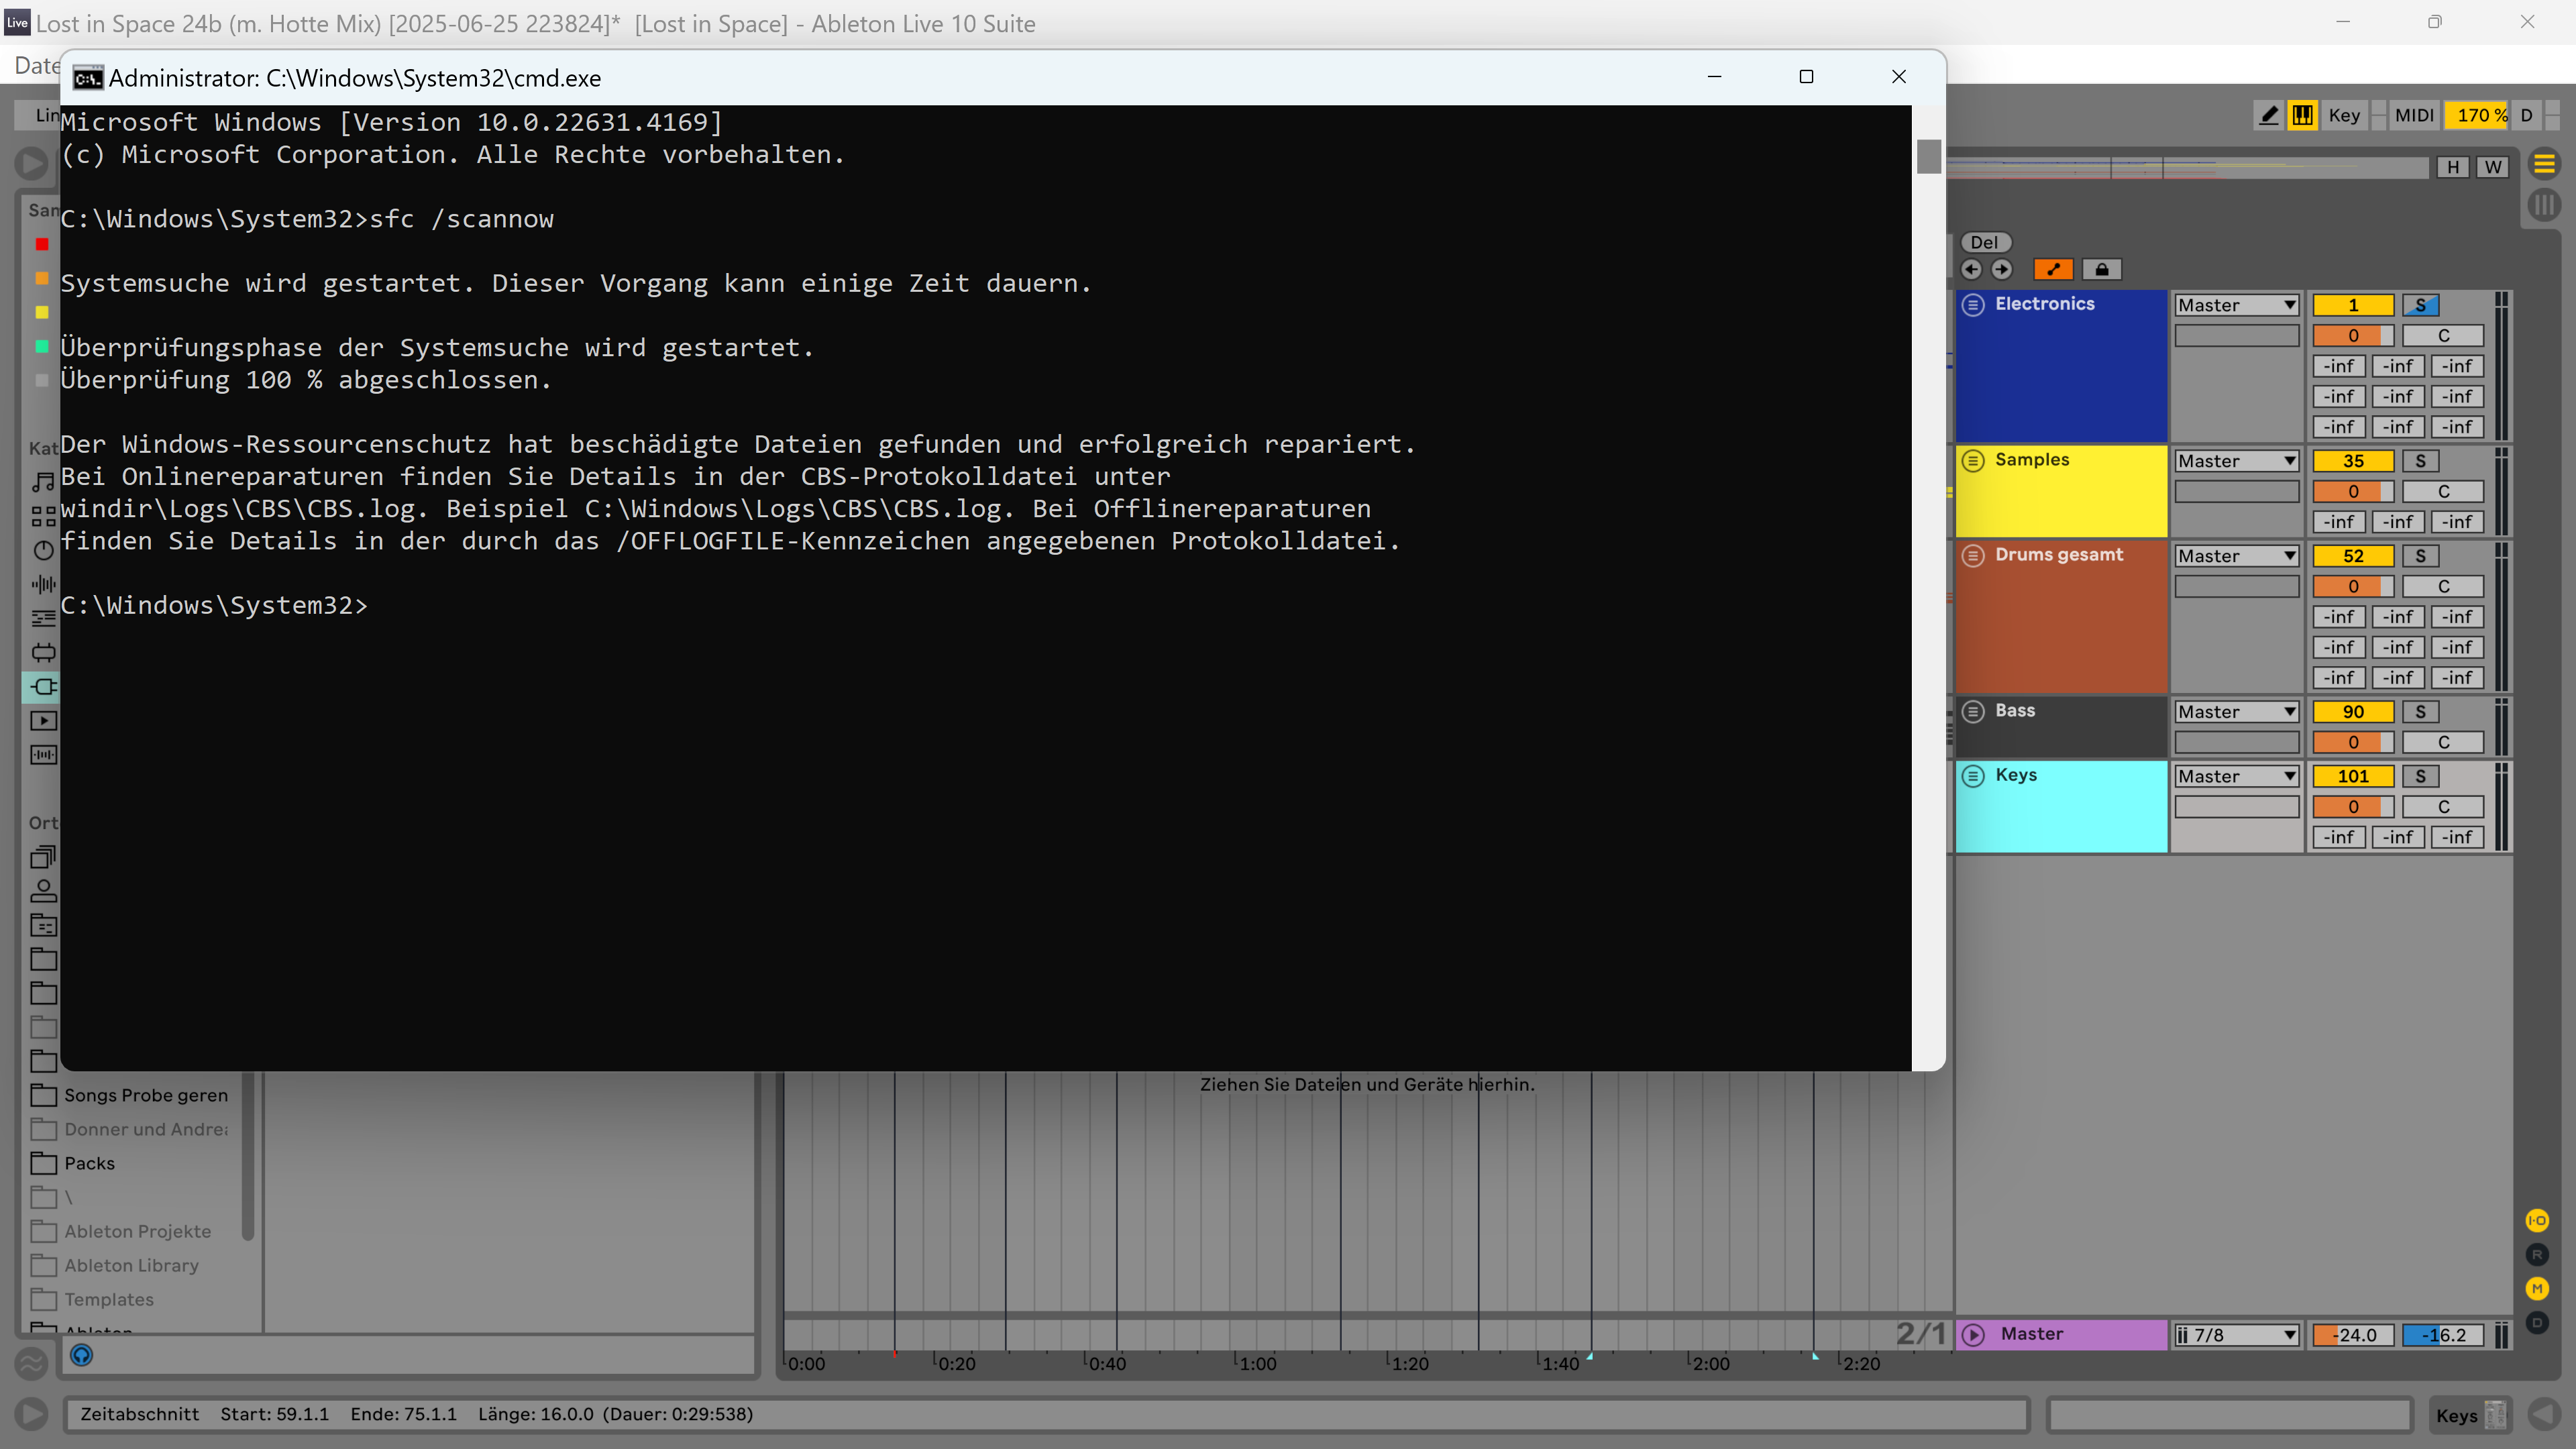
Task: Toggle detail view triangle at bottom right
Action: pyautogui.click(x=2544, y=1414)
